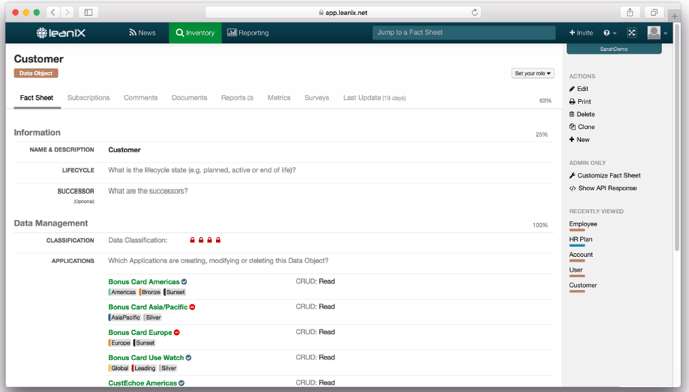The image size is (689, 392).
Task: Click the SarahDemo workspace button
Action: pos(614,49)
